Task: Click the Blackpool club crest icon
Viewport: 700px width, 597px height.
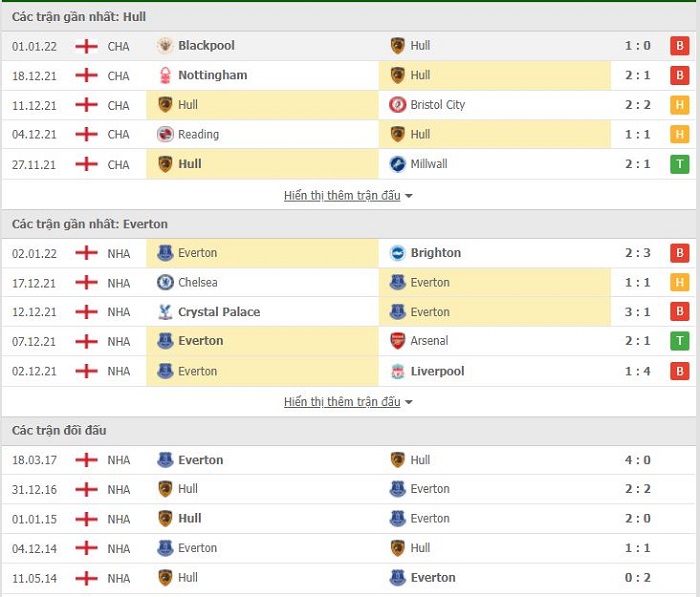Action: click(165, 46)
